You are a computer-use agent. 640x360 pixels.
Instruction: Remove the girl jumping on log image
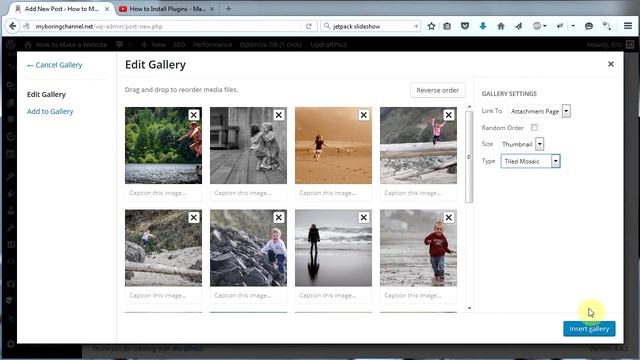tap(449, 115)
